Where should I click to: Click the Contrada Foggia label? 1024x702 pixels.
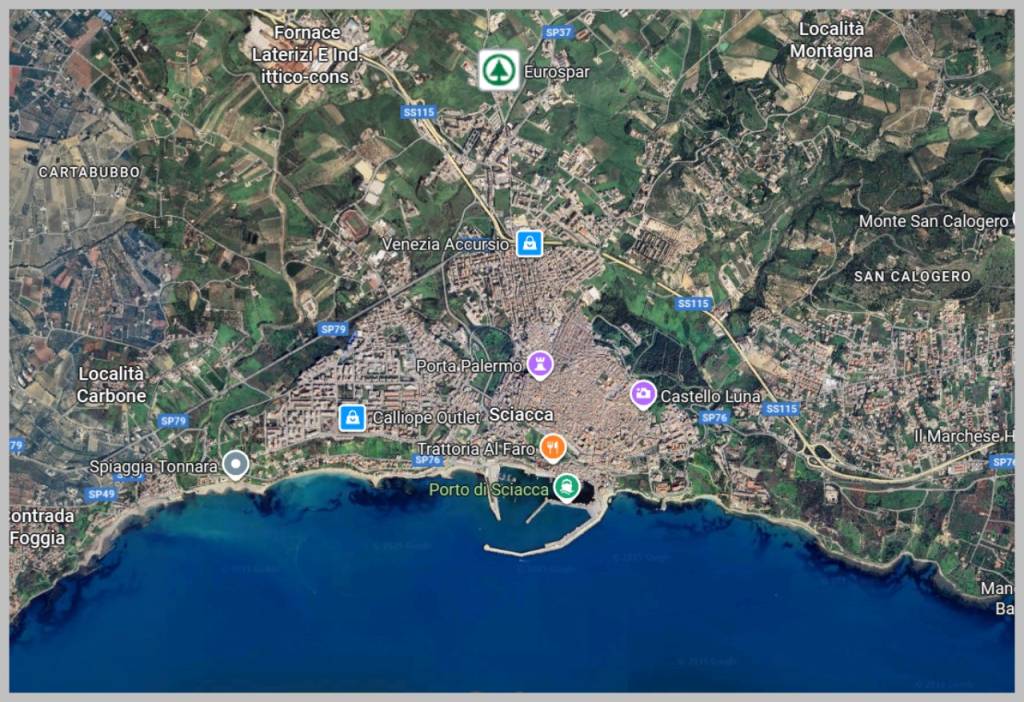tap(42, 527)
